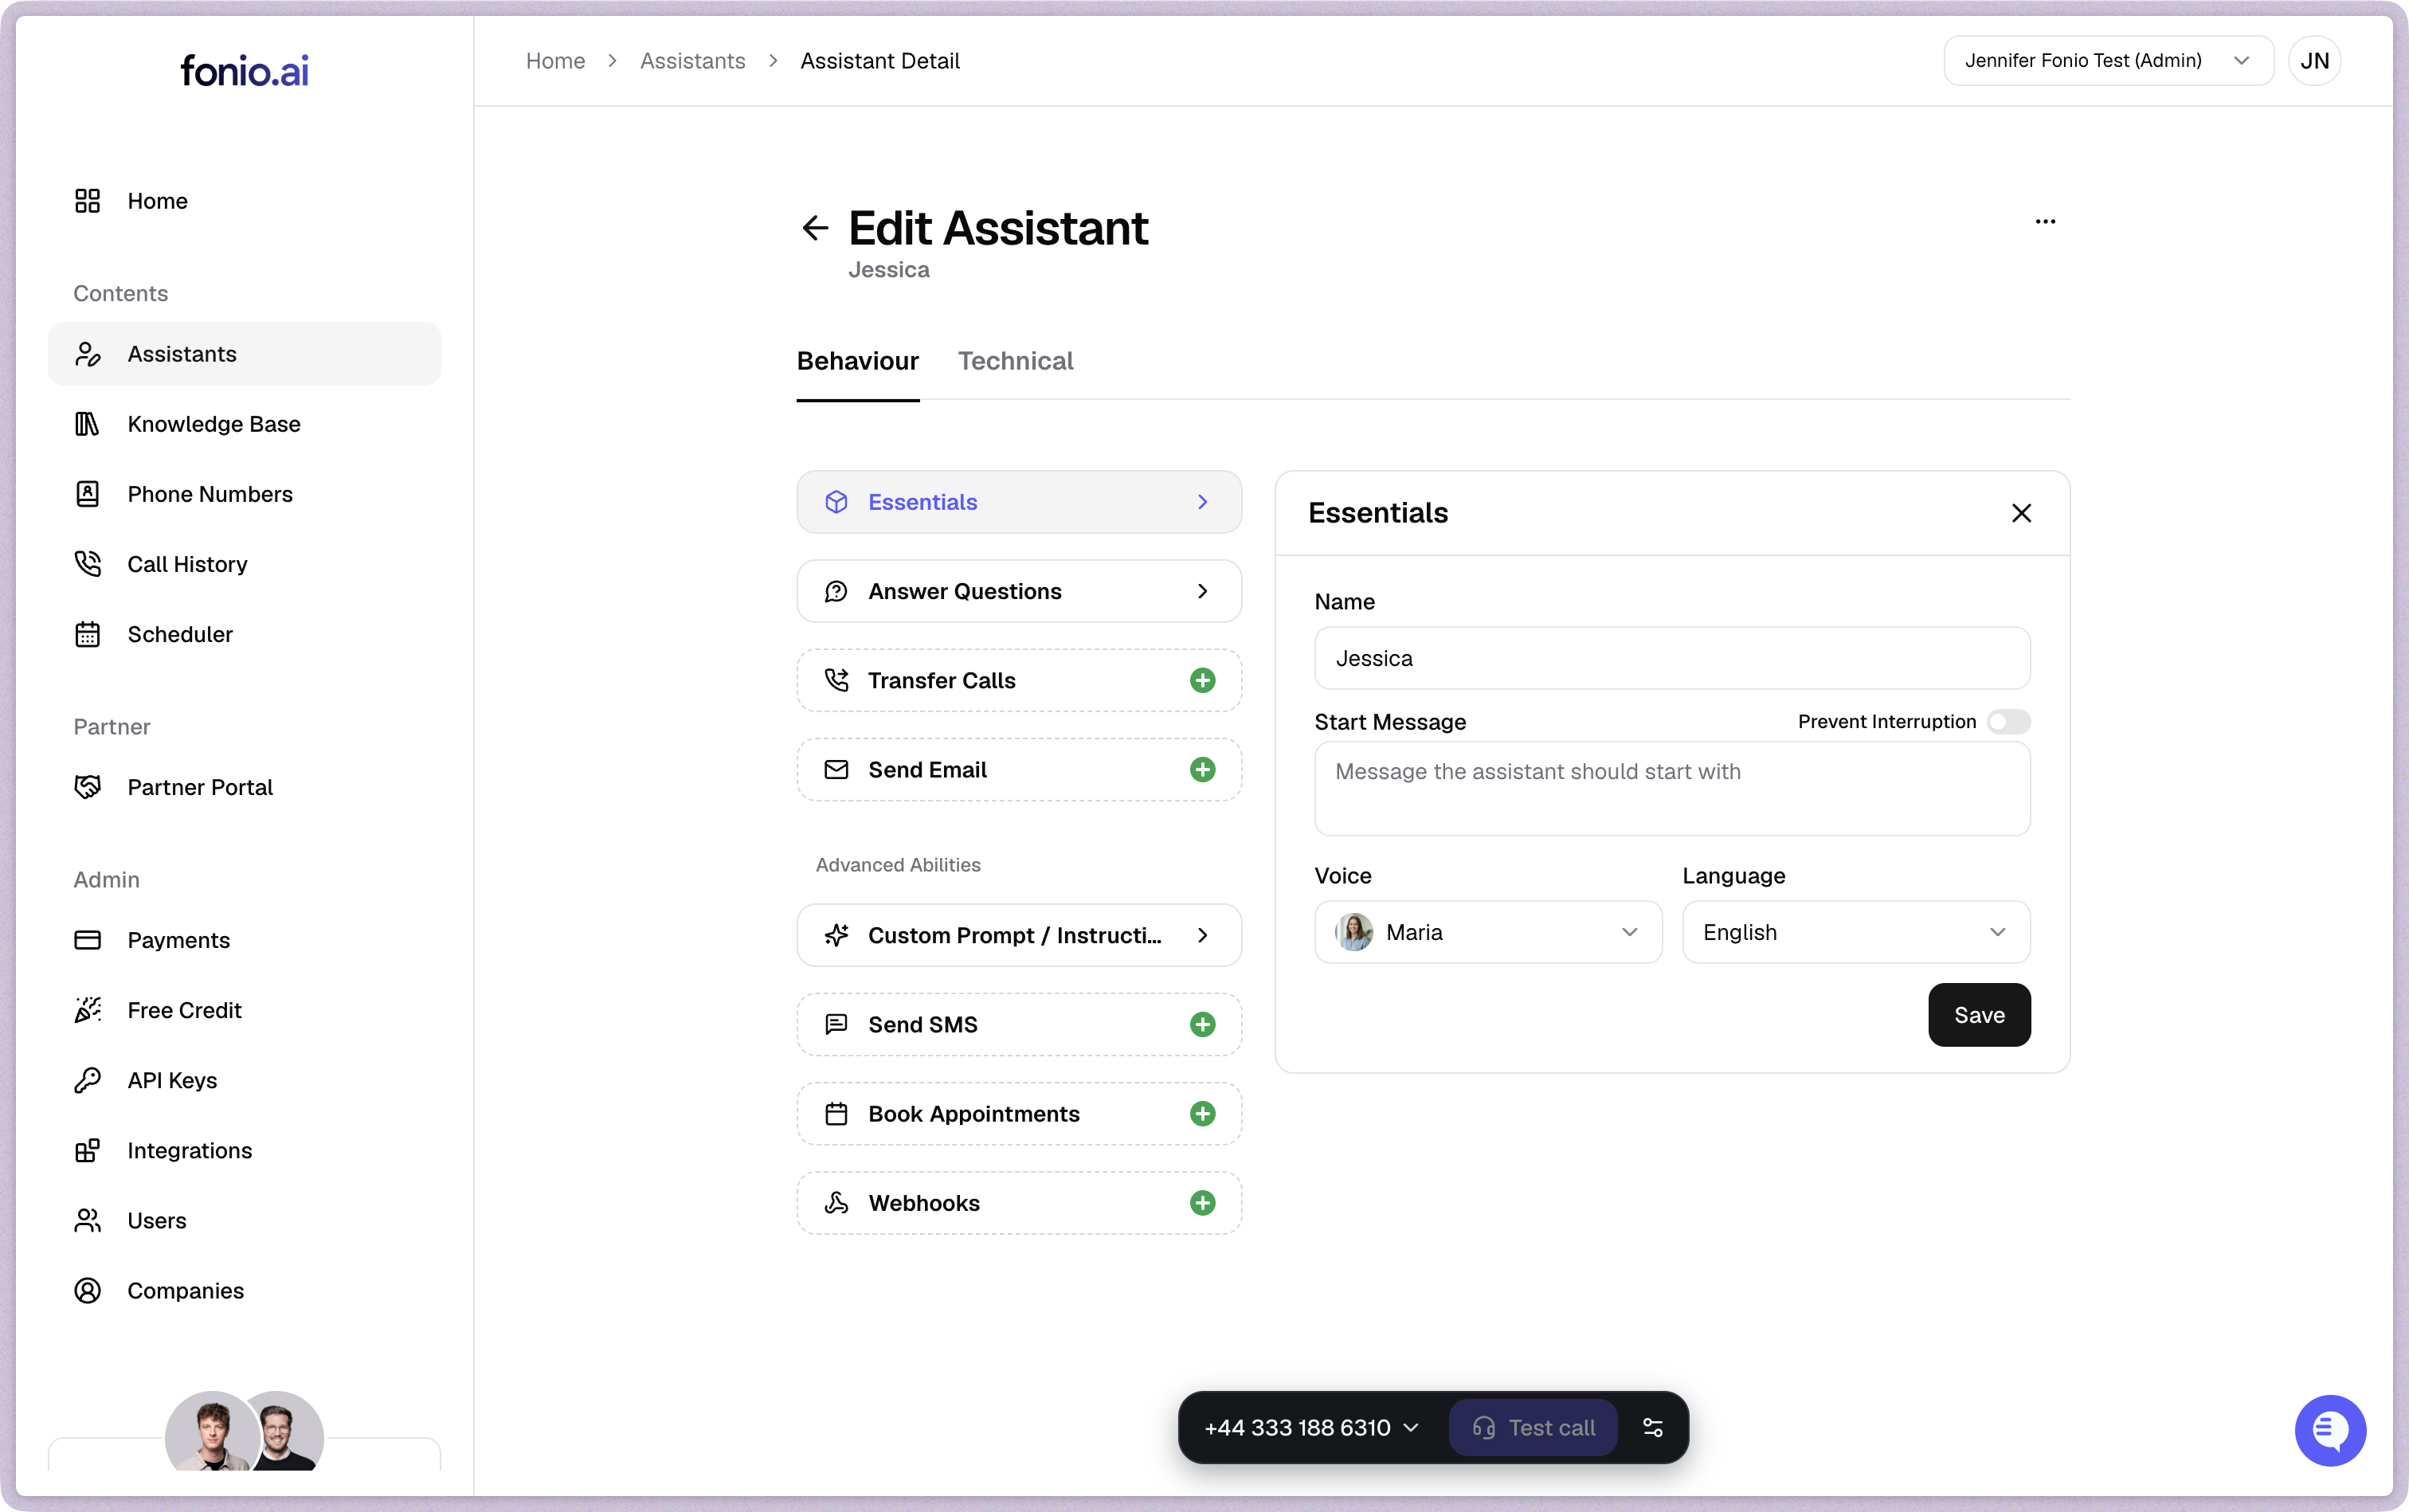2409x1512 pixels.
Task: Add the Send Email ability with the green plus
Action: click(1202, 770)
